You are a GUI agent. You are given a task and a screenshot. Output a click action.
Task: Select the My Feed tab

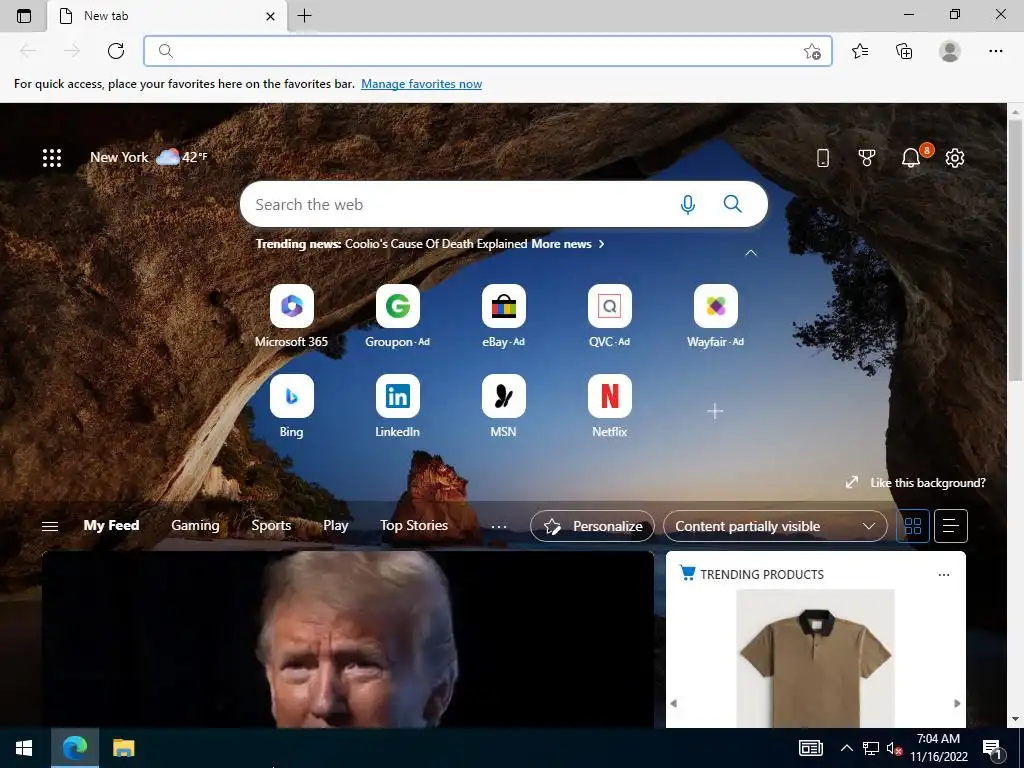pyautogui.click(x=111, y=525)
